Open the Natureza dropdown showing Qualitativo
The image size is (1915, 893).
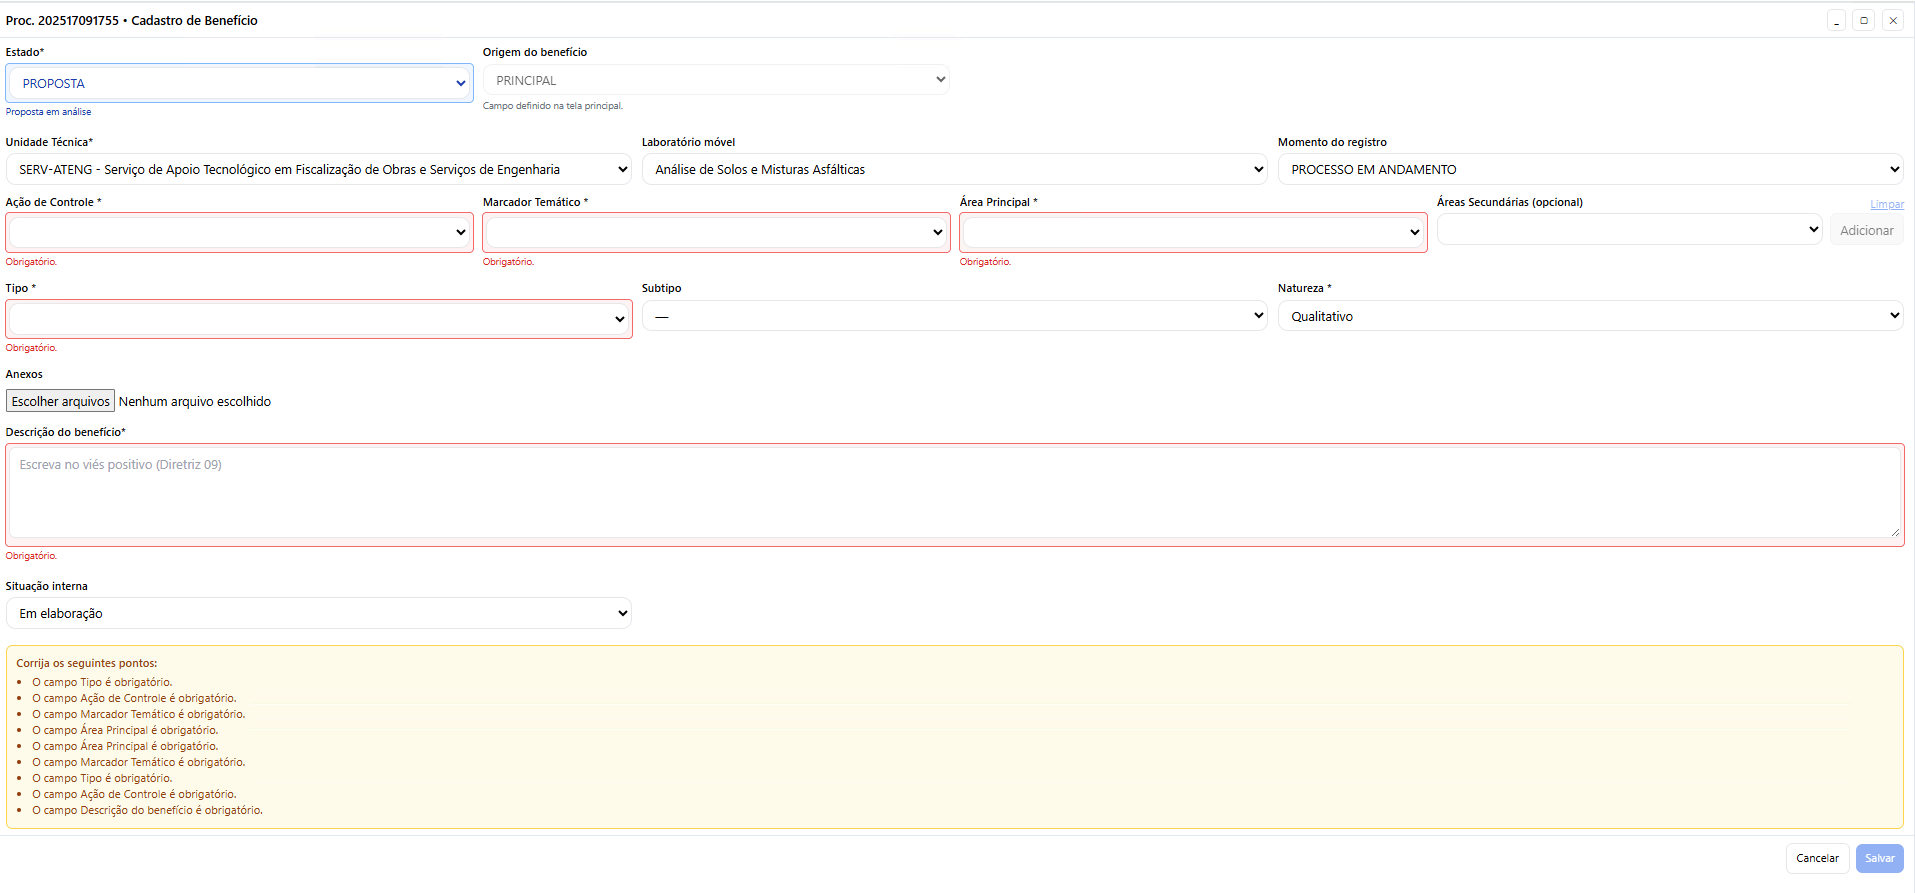pos(1590,317)
